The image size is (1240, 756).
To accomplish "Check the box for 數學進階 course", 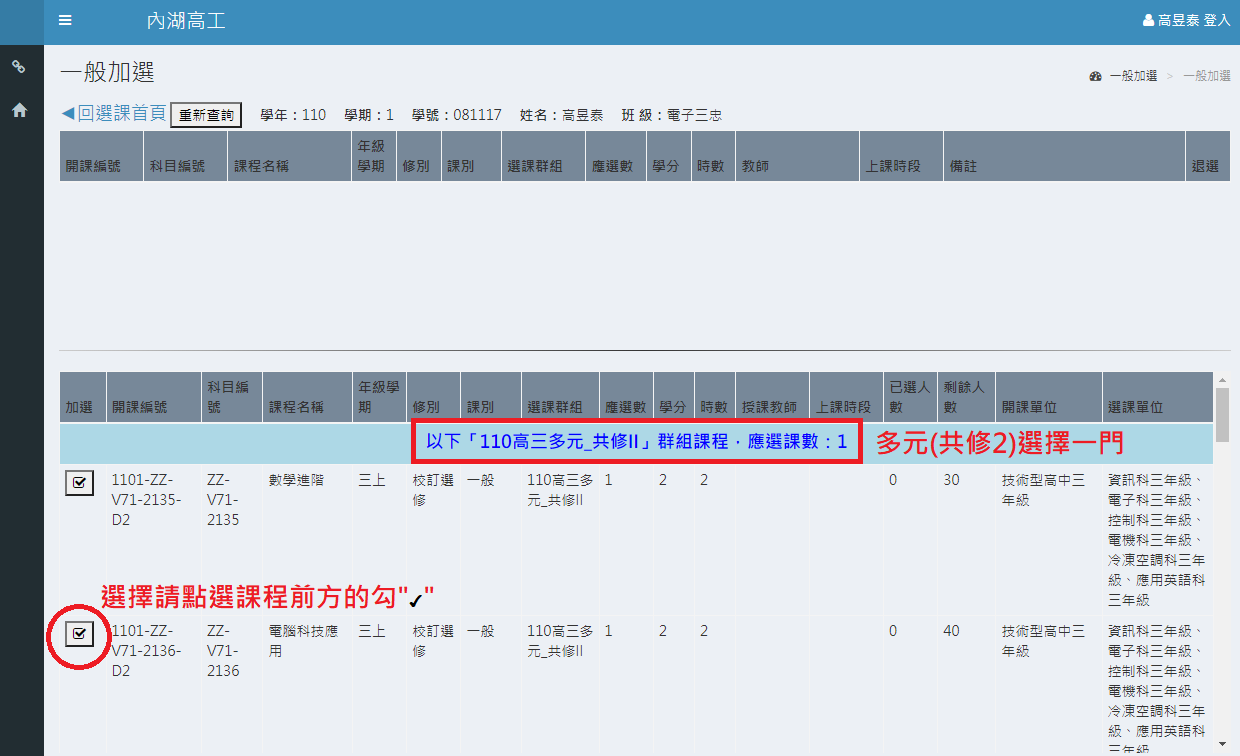I will pyautogui.click(x=80, y=483).
